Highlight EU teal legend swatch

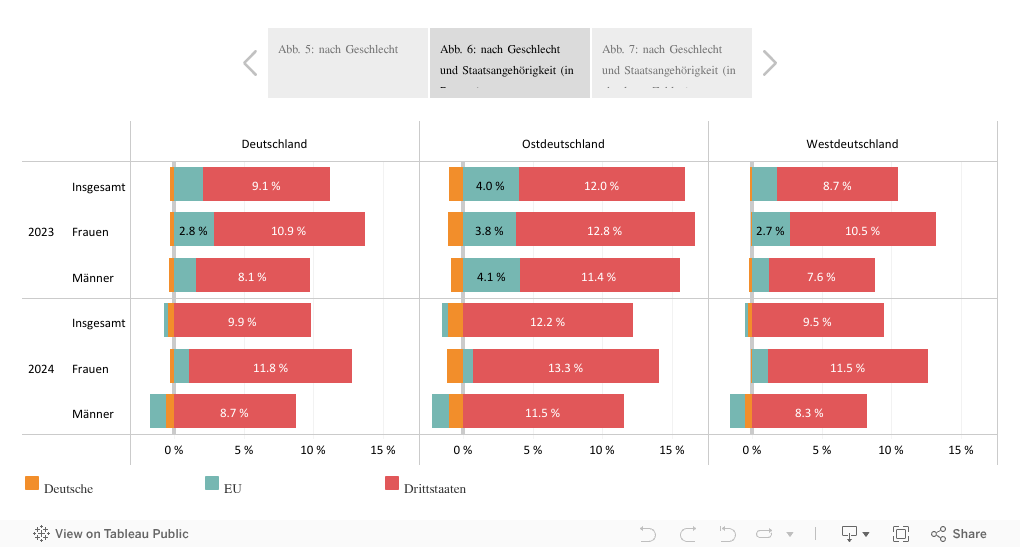coord(212,484)
